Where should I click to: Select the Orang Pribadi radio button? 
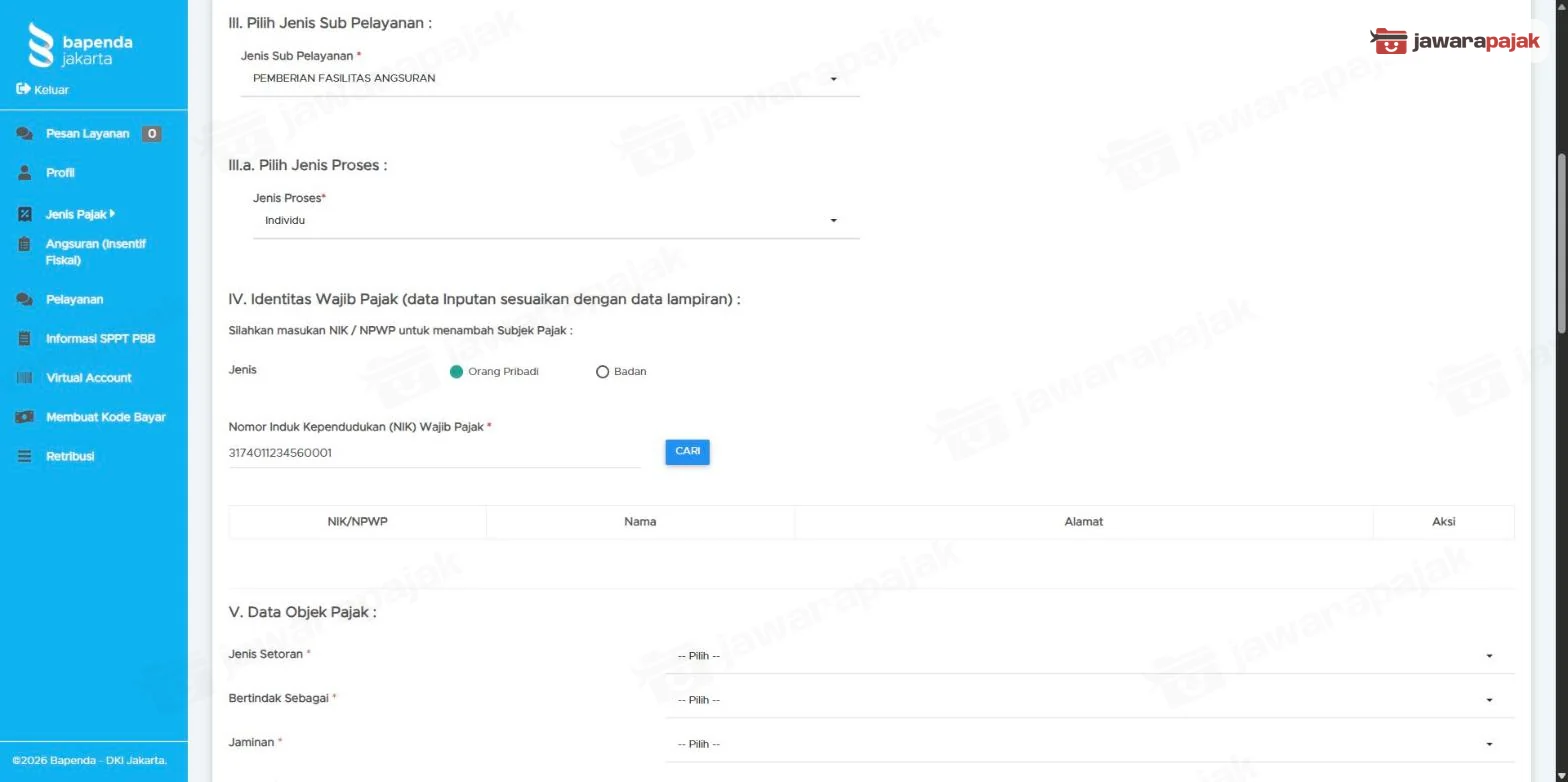click(x=457, y=371)
